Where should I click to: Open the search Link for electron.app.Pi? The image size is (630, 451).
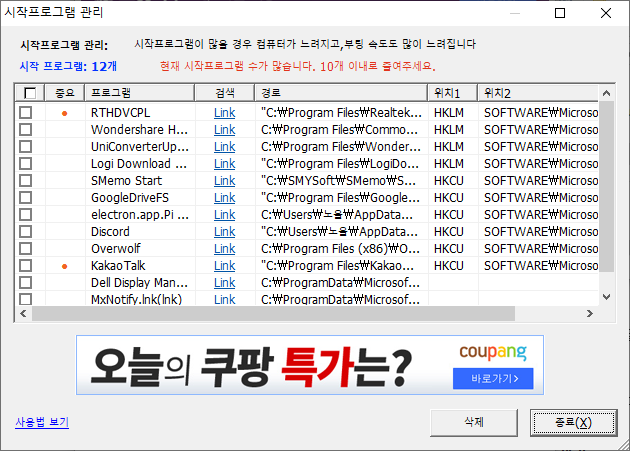(x=225, y=215)
